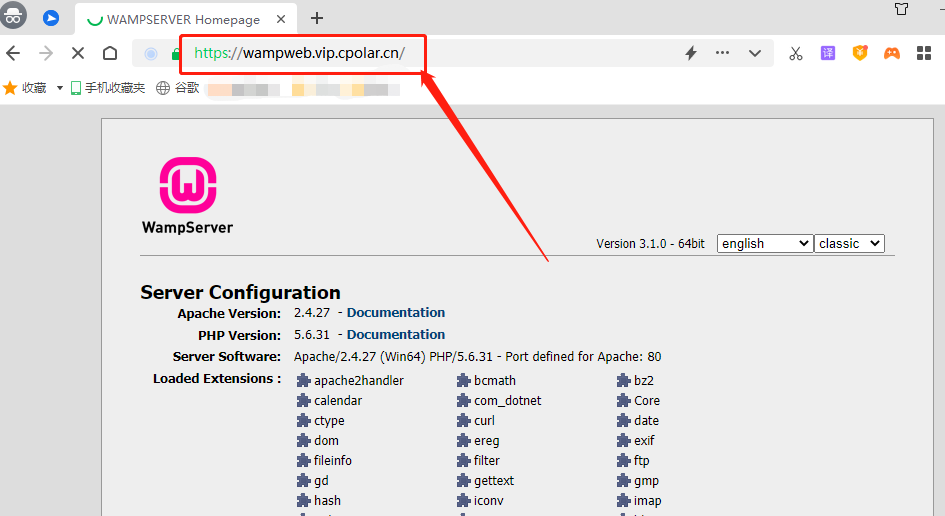Click the favorites star icon
This screenshot has width=945, height=516.
[x=10, y=88]
